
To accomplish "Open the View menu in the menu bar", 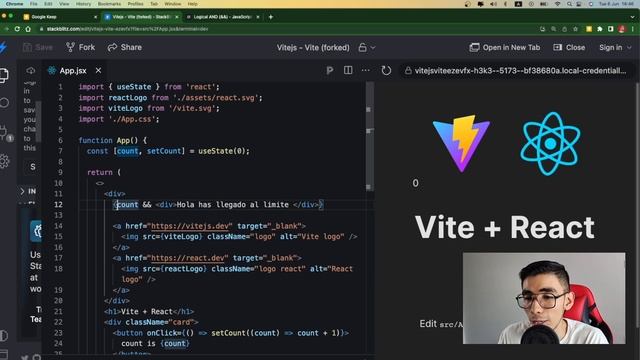I will pyautogui.click(x=64, y=4).
